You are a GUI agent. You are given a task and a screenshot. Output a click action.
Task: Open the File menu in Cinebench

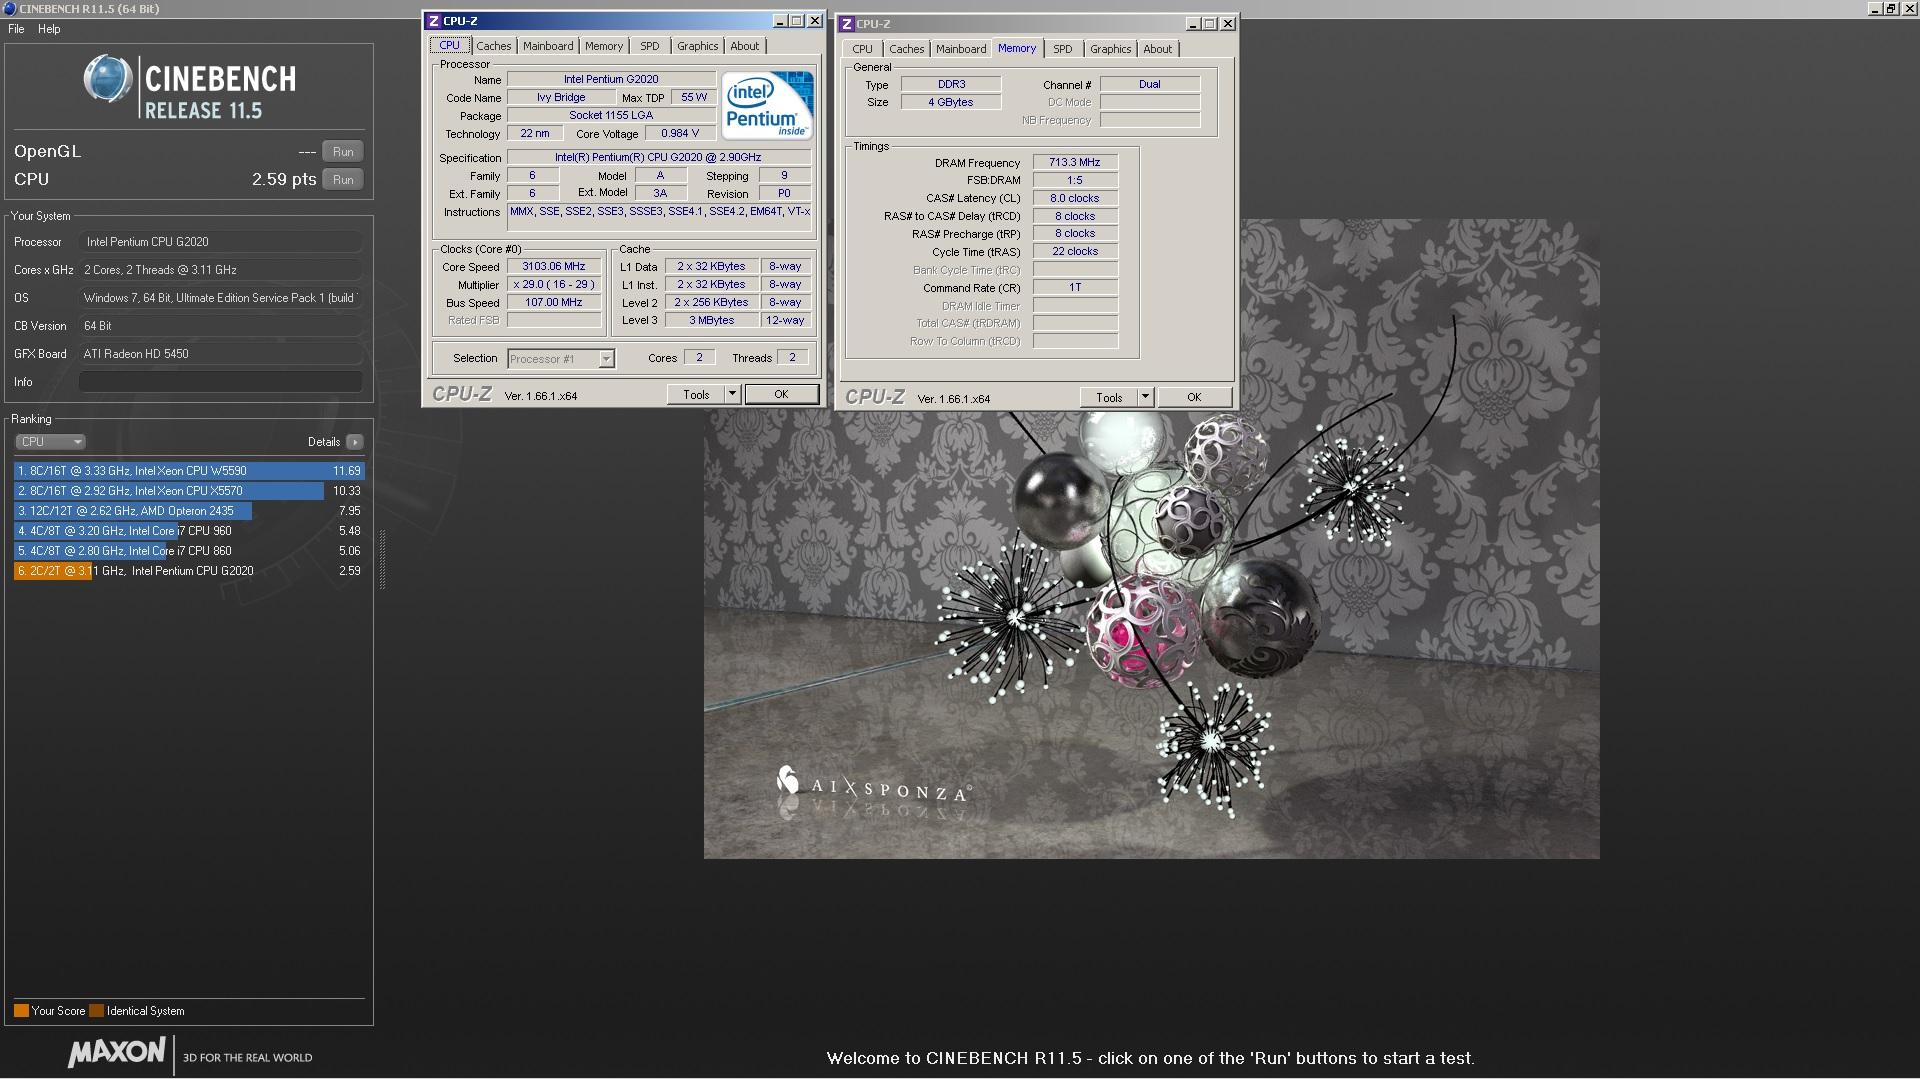click(16, 29)
